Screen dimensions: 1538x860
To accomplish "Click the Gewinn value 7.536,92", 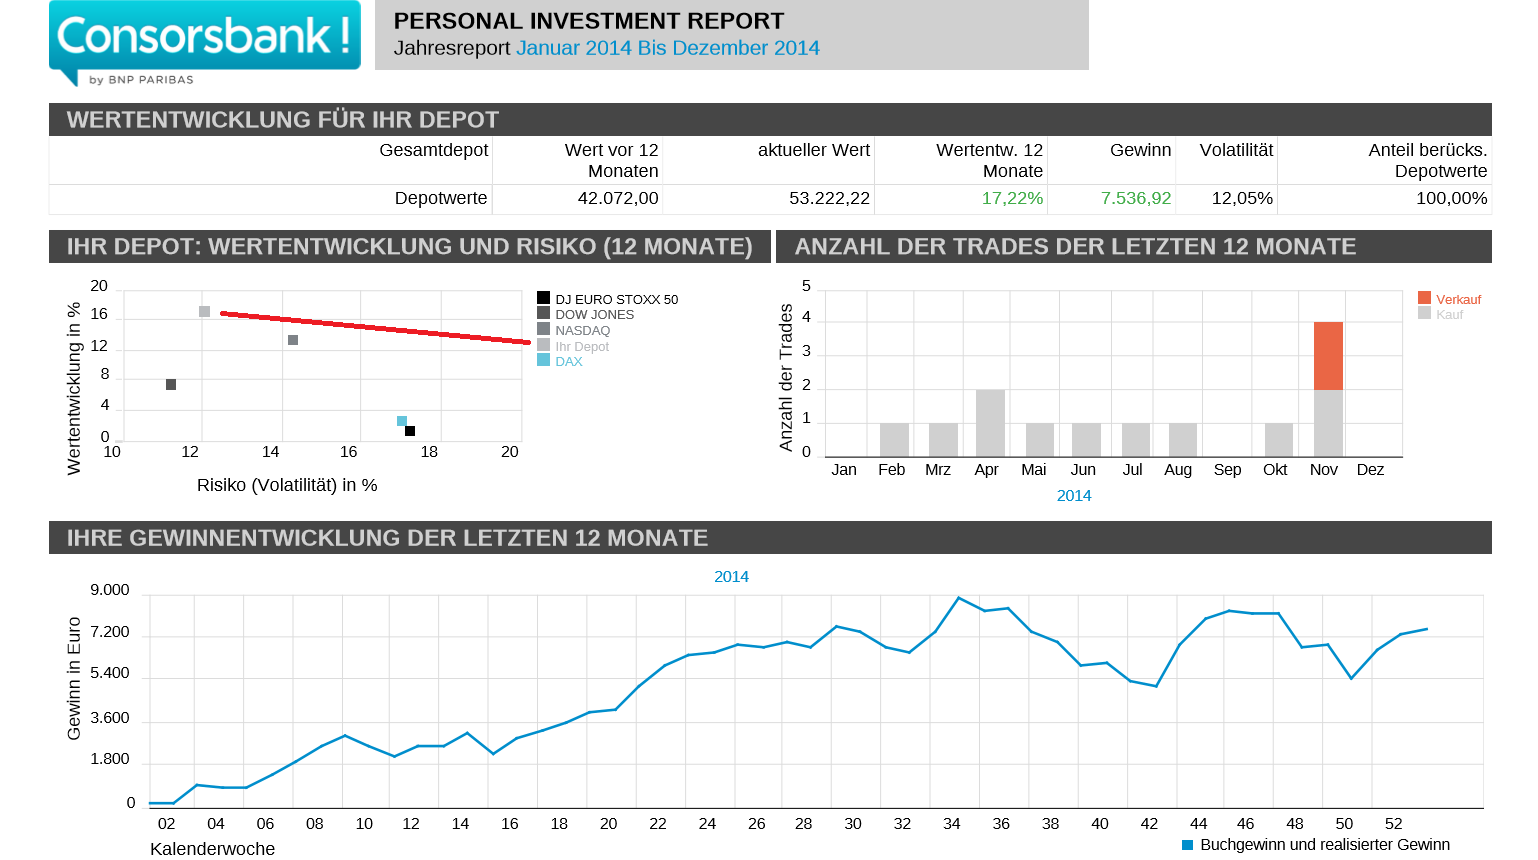I will coord(1135,198).
